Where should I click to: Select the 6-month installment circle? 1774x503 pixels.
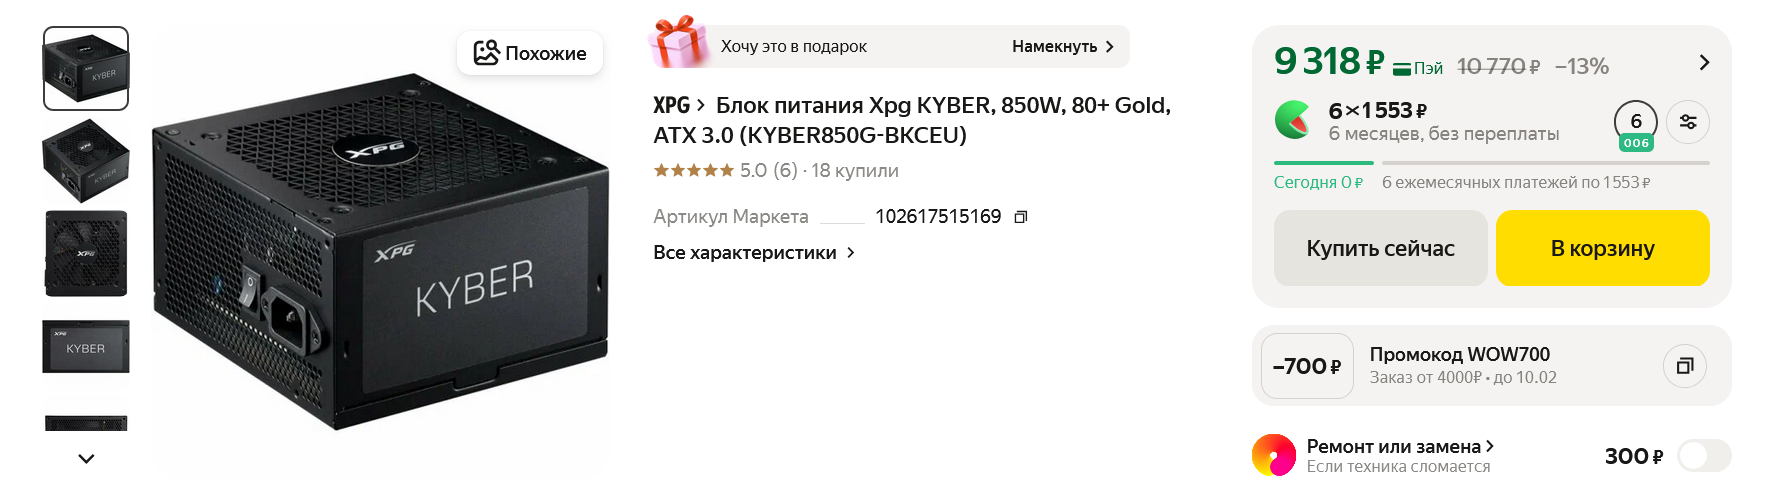(x=1636, y=123)
